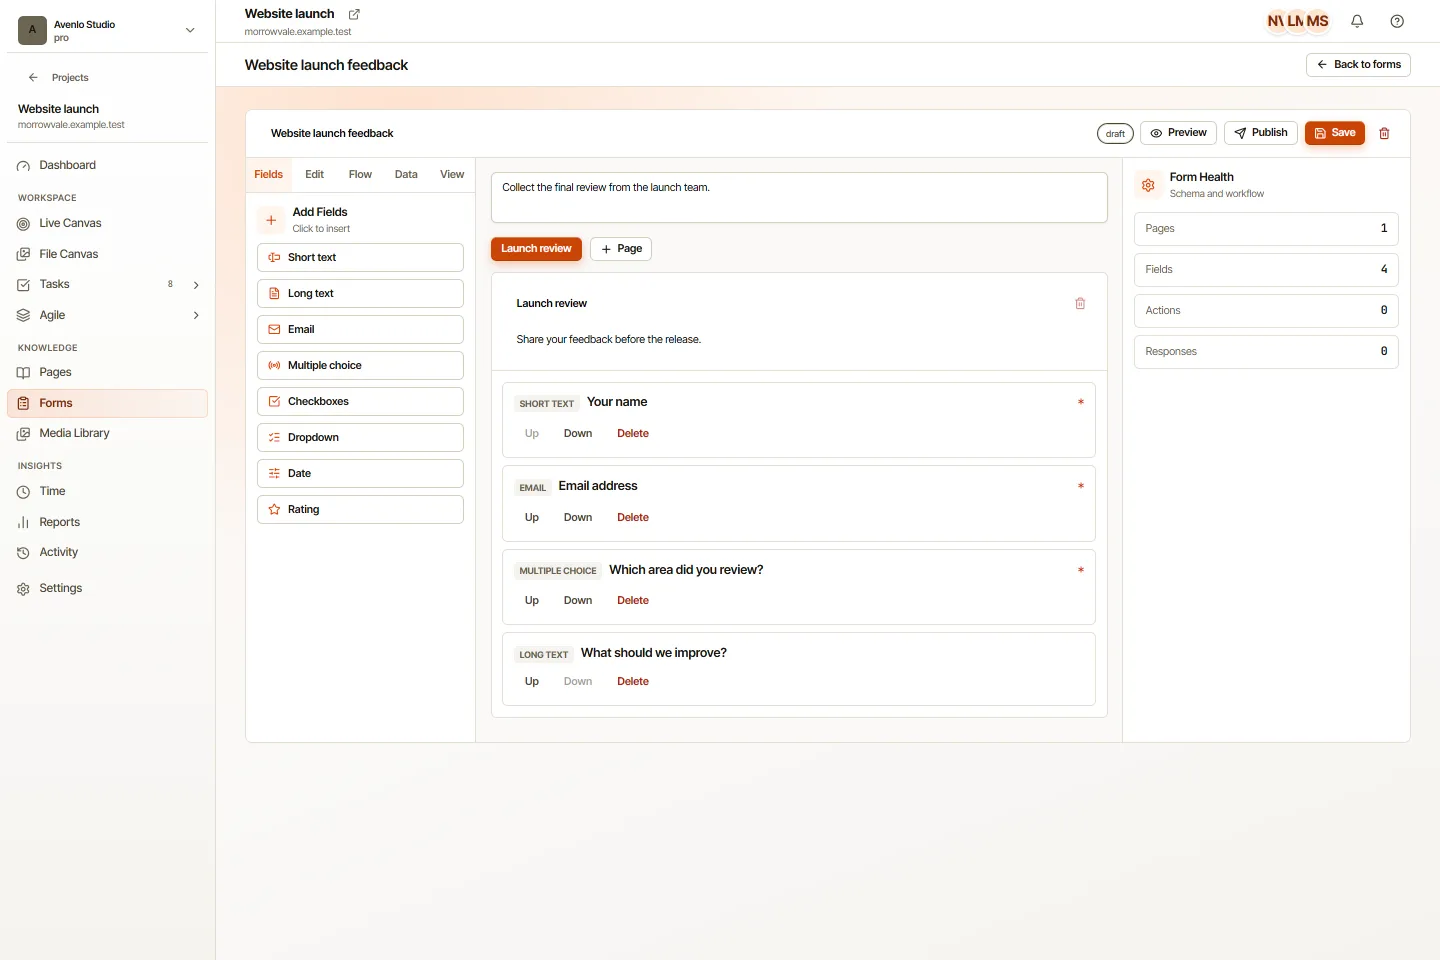Click the Preview button
The image size is (1440, 960).
1178,133
